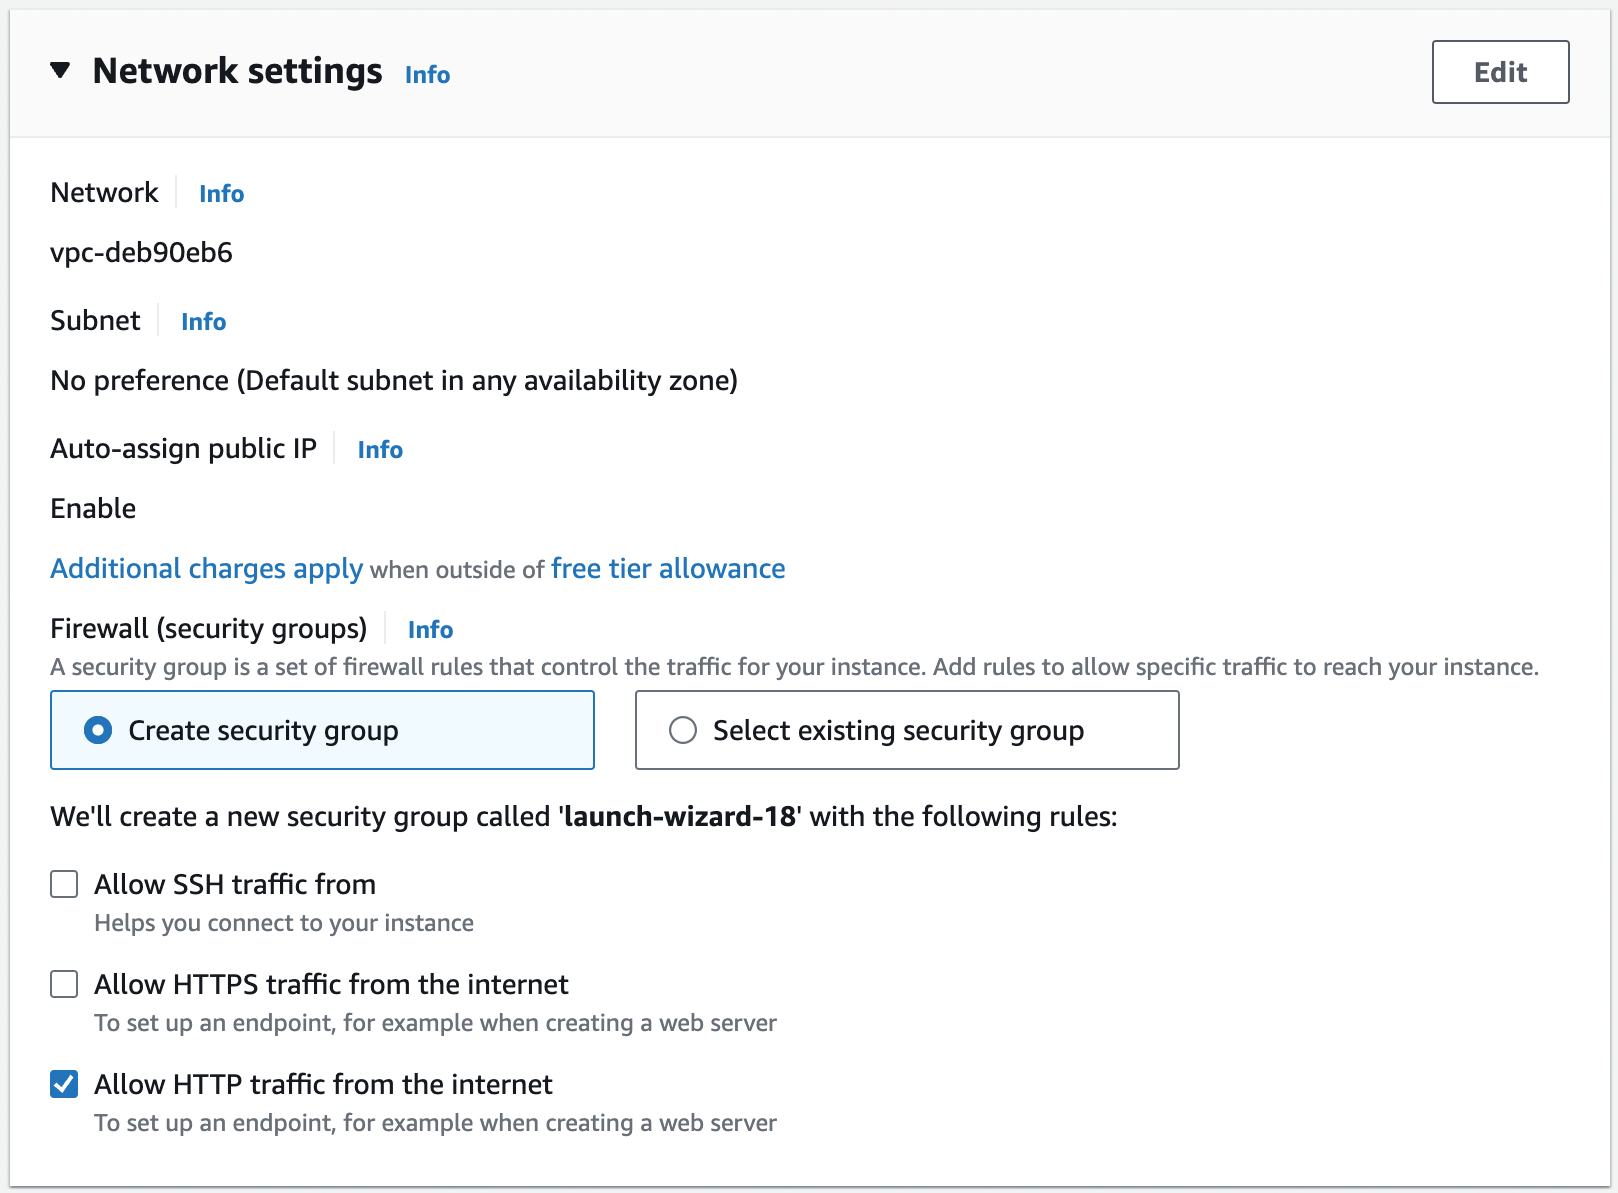Open the Firewall security groups Info link

pyautogui.click(x=430, y=629)
